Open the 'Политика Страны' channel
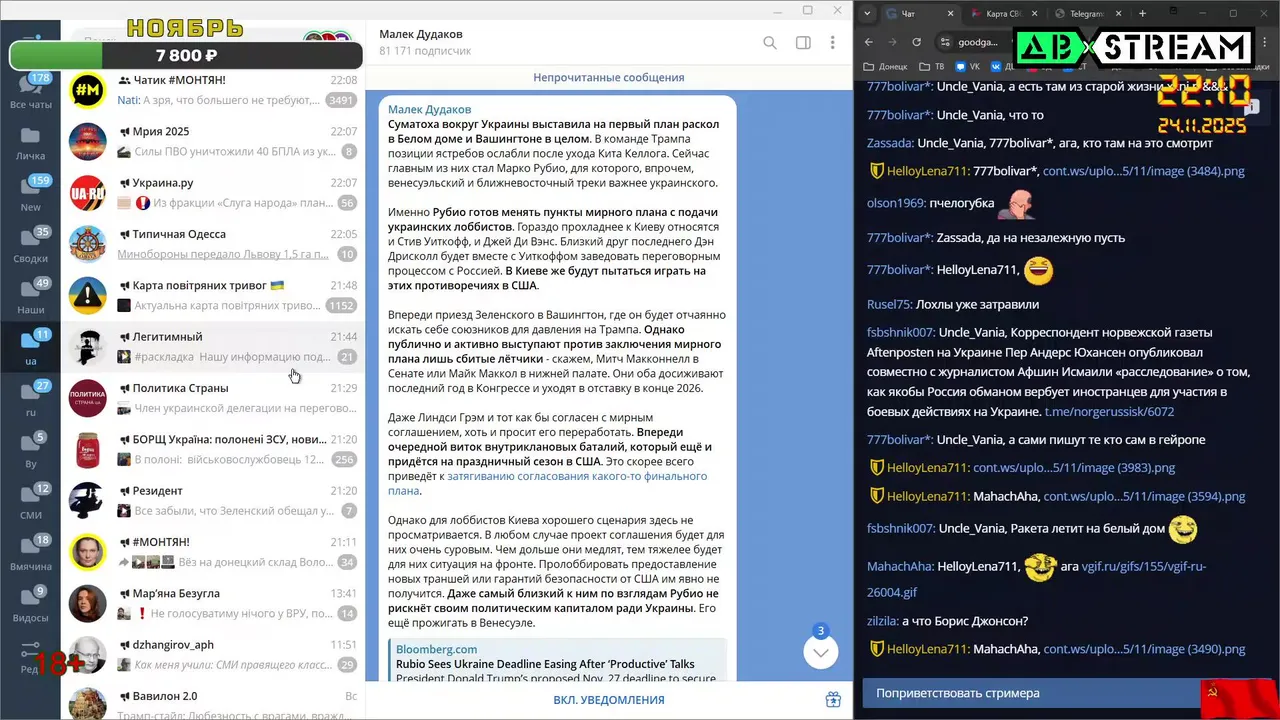The height and width of the screenshot is (720, 1280). pos(213,398)
